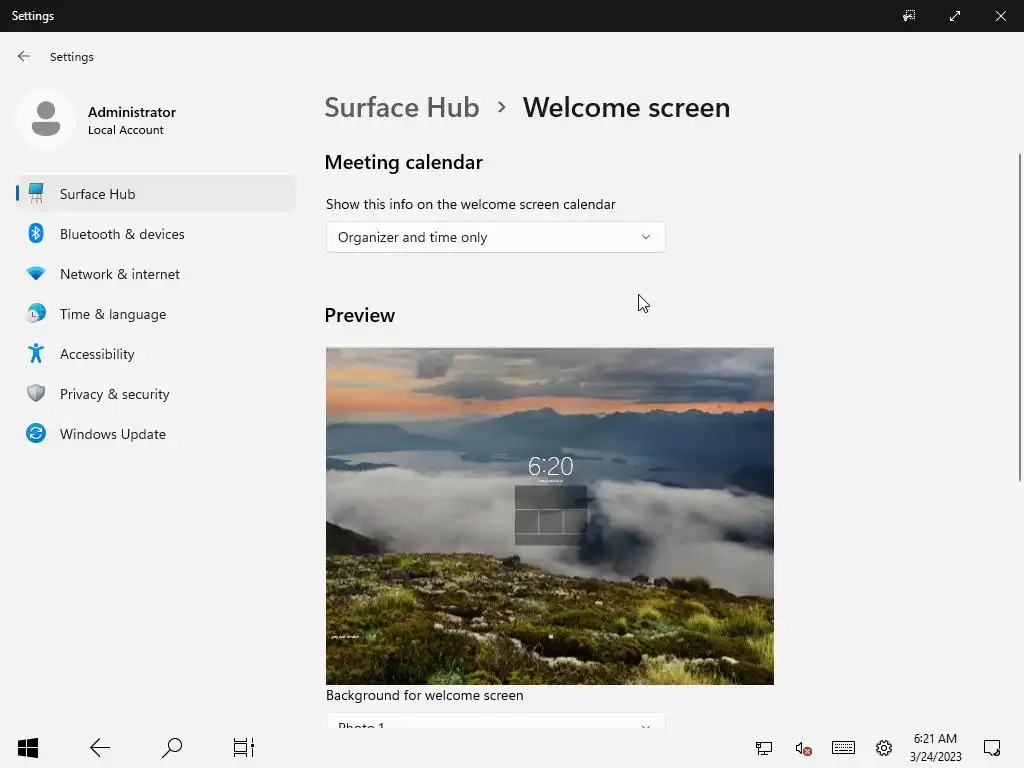The height and width of the screenshot is (768, 1024).
Task: Click the Wi-Fi network icon in the sidebar
Action: [x=36, y=274]
